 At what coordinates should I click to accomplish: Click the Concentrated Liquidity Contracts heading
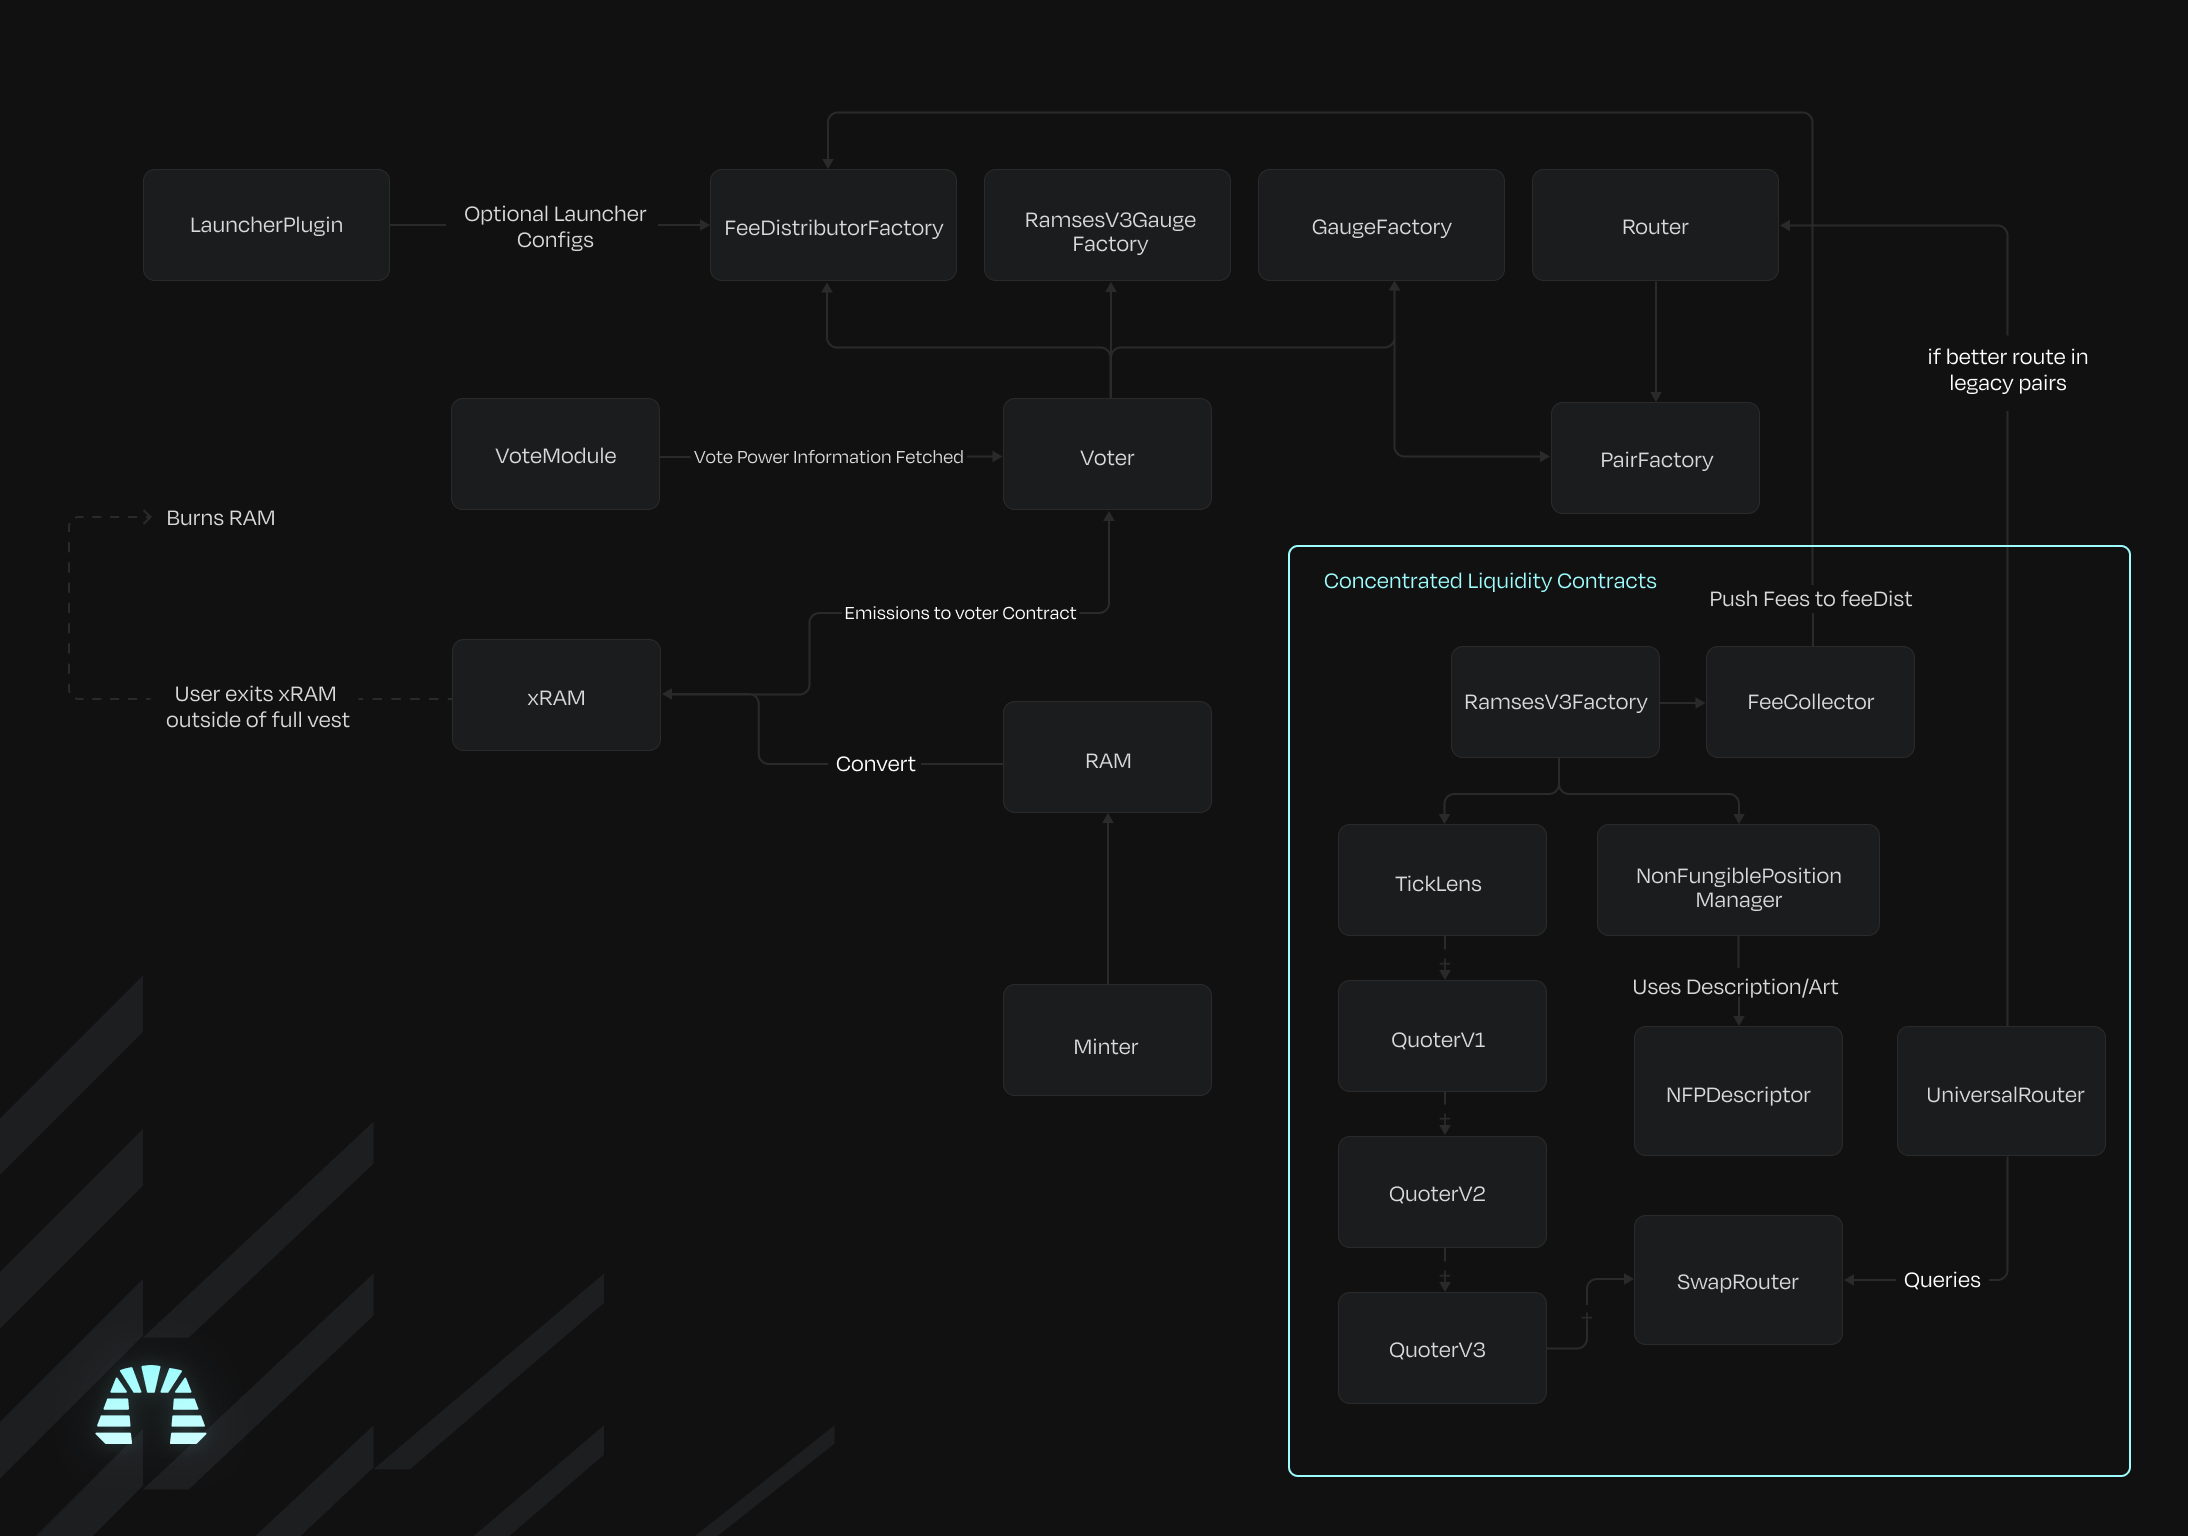(1489, 581)
